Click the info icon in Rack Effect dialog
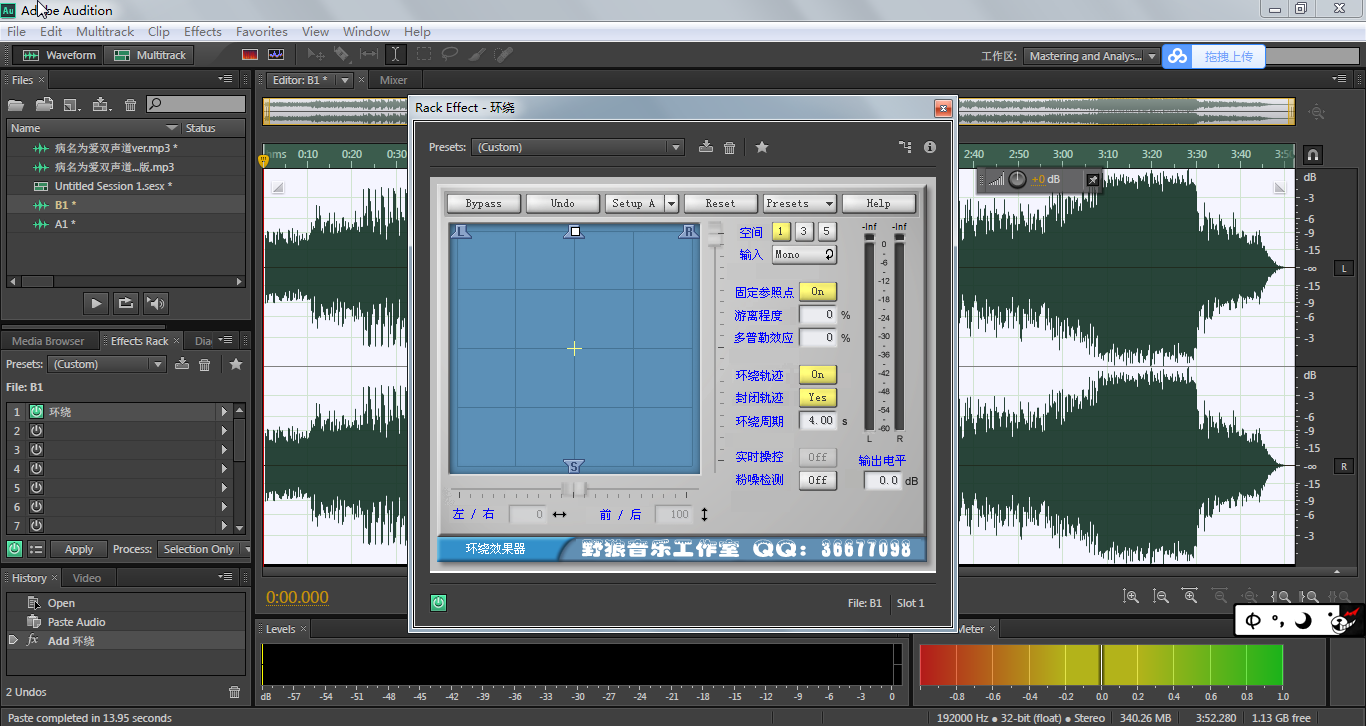Screen dimensions: 1366x726 (930, 147)
